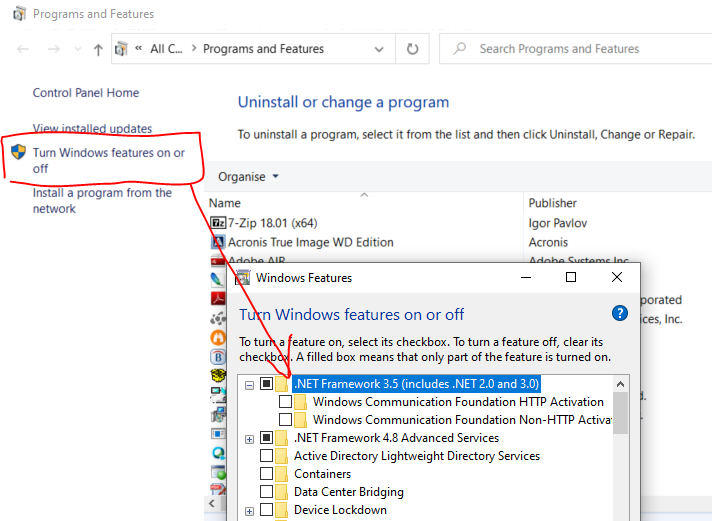712x521 pixels.
Task: Click the back navigation arrow
Action: point(23,49)
